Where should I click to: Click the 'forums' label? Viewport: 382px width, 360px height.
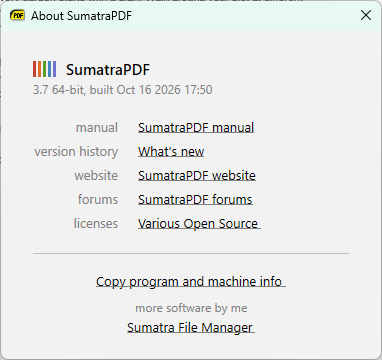(98, 200)
